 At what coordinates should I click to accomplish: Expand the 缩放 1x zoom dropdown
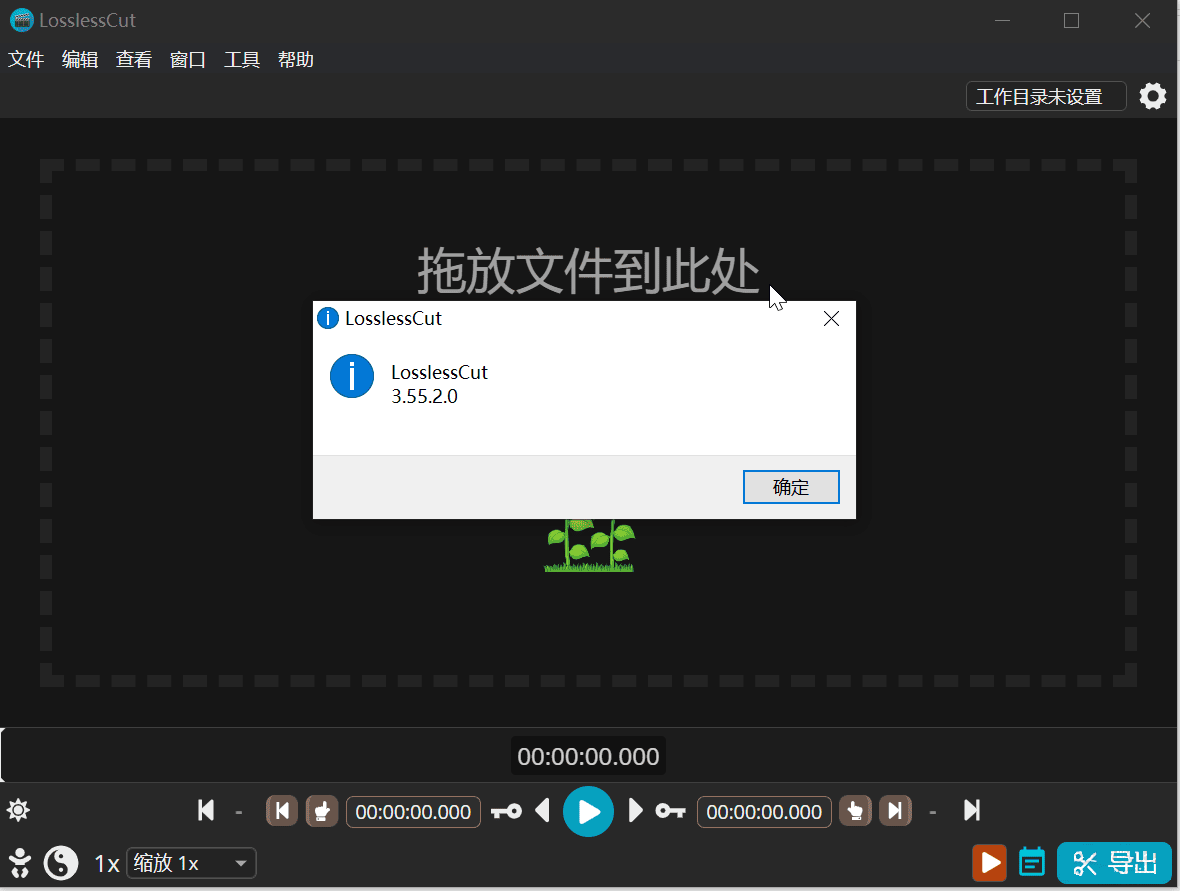191,863
